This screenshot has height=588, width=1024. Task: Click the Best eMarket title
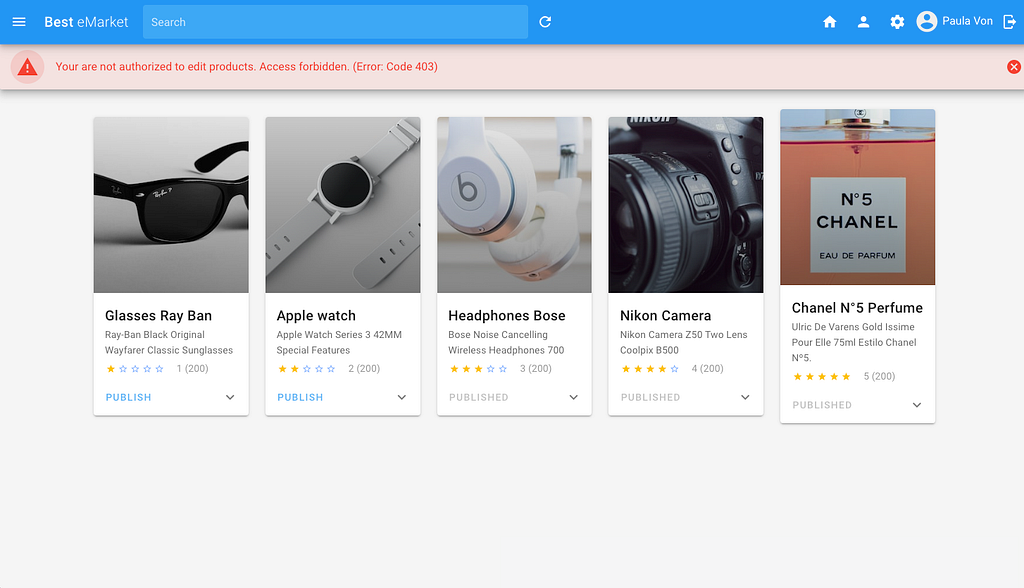pyautogui.click(x=86, y=22)
